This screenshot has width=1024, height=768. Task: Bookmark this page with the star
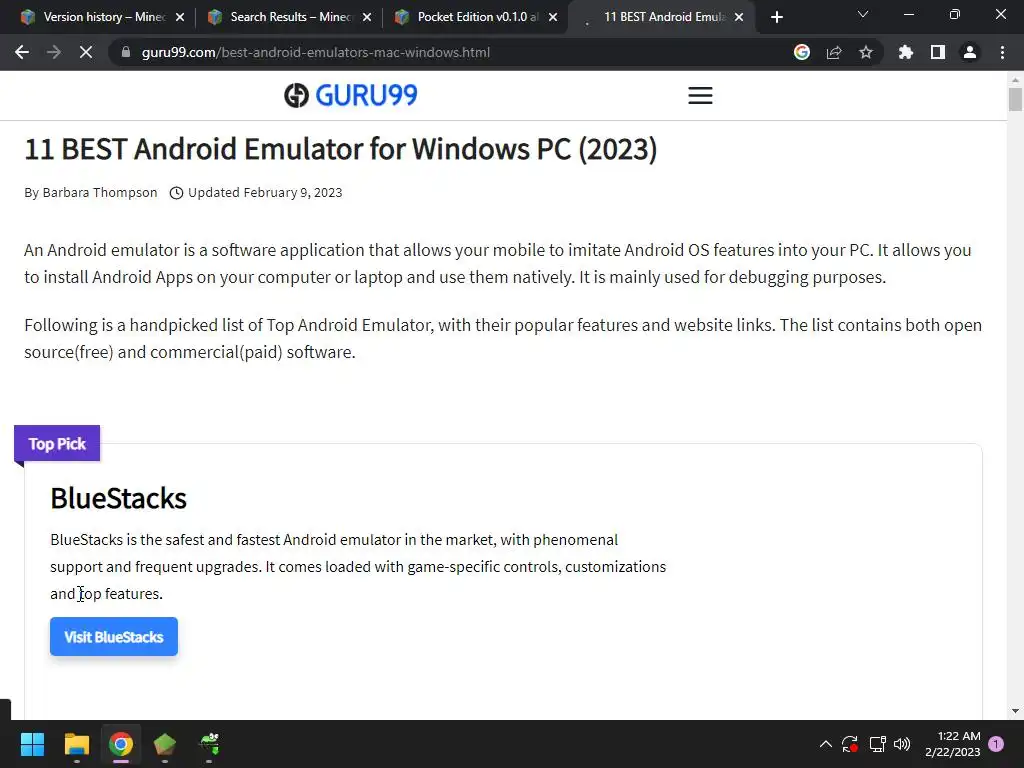coord(866,52)
